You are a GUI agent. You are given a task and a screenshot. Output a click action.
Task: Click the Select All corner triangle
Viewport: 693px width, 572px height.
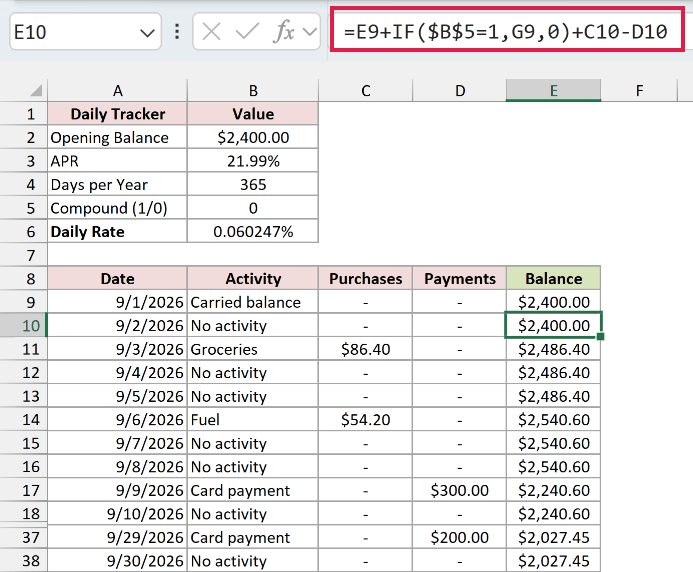pyautogui.click(x=36, y=90)
